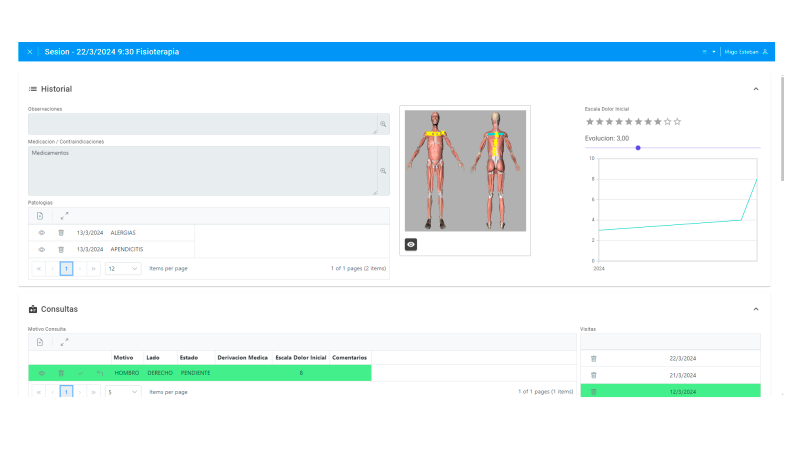Toggle the eye button under the anatomy image
This screenshot has height=449, width=800.
[411, 244]
